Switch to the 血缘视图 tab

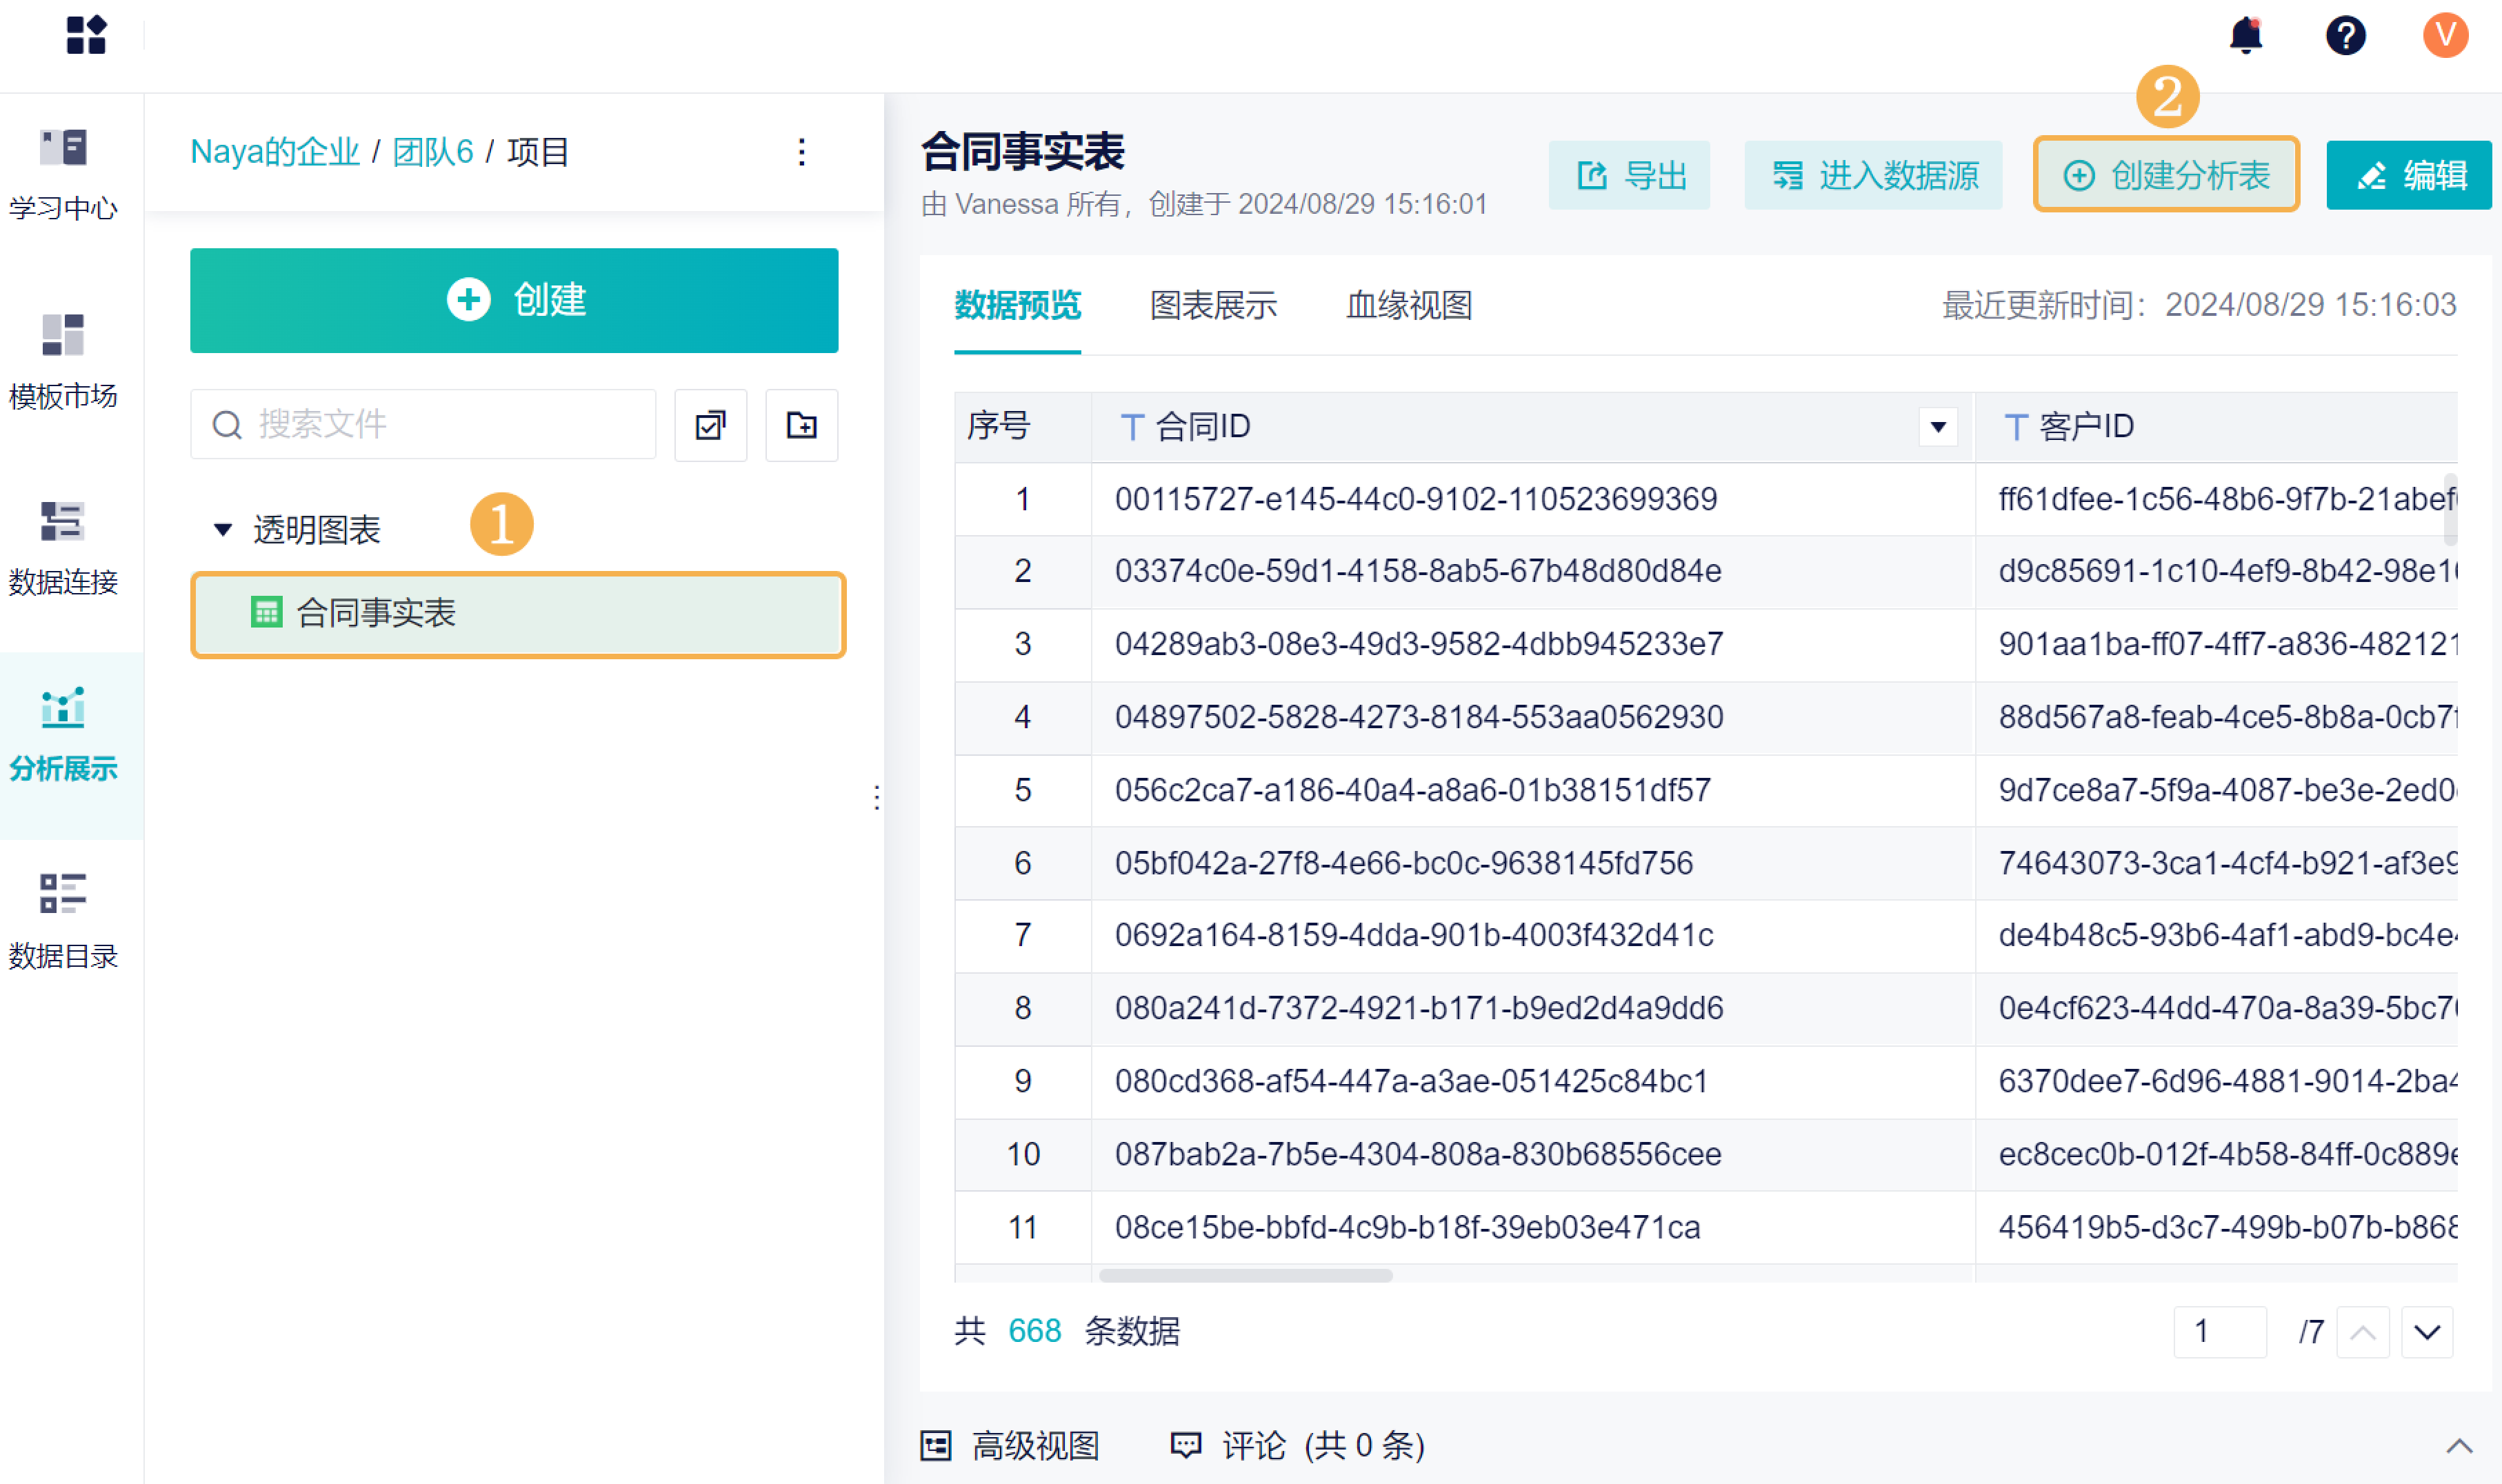pyautogui.click(x=1409, y=305)
